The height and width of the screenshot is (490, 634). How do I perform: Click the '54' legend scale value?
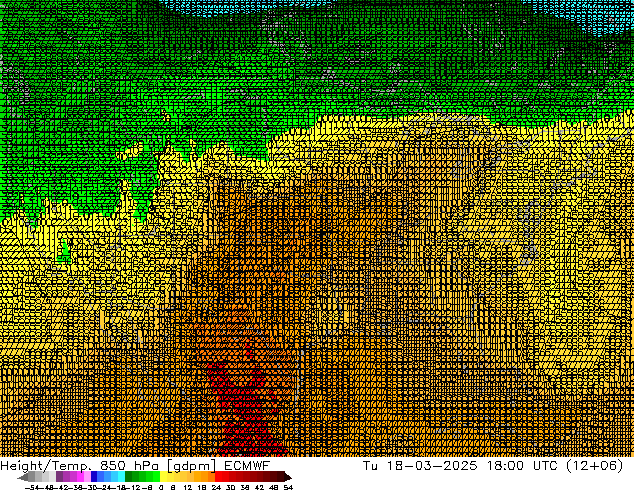pos(288,488)
